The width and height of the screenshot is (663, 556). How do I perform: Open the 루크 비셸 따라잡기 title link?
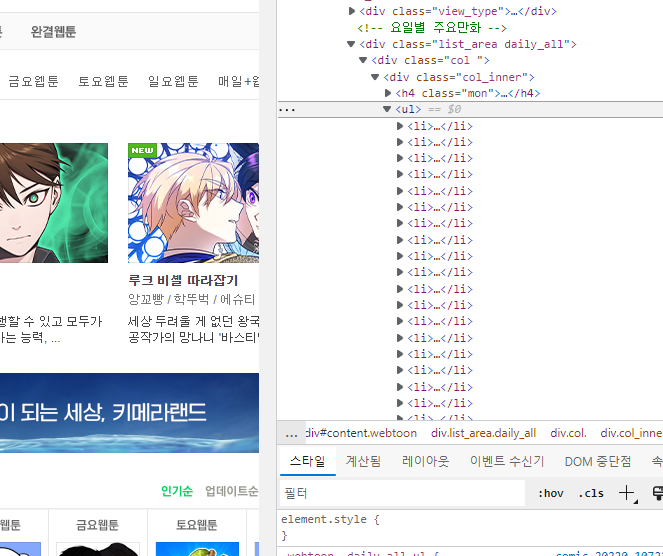coord(183,280)
